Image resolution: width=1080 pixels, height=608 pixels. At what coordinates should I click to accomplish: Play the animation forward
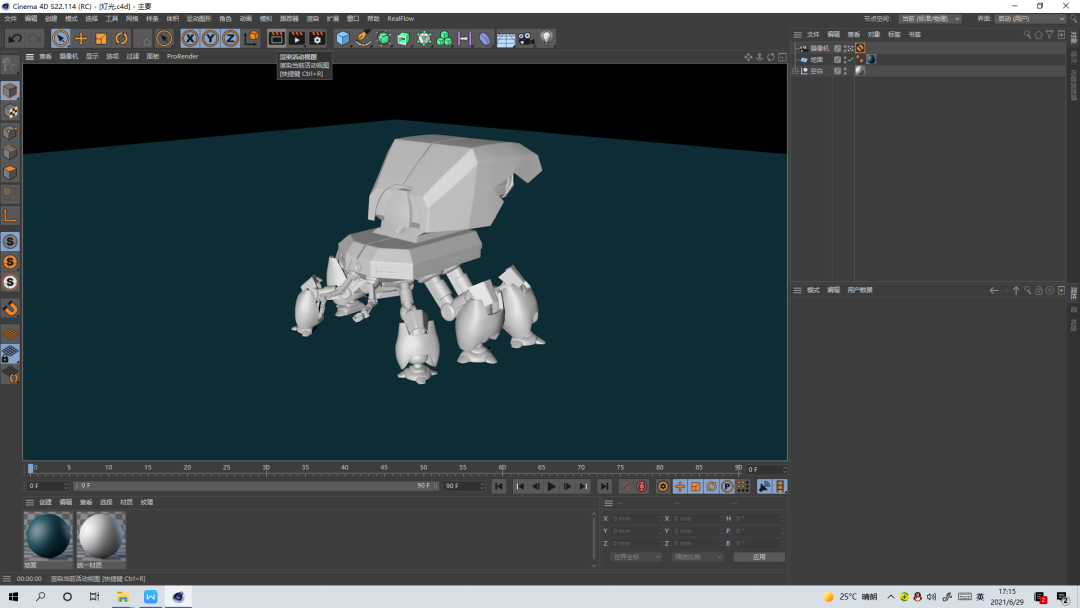point(552,487)
